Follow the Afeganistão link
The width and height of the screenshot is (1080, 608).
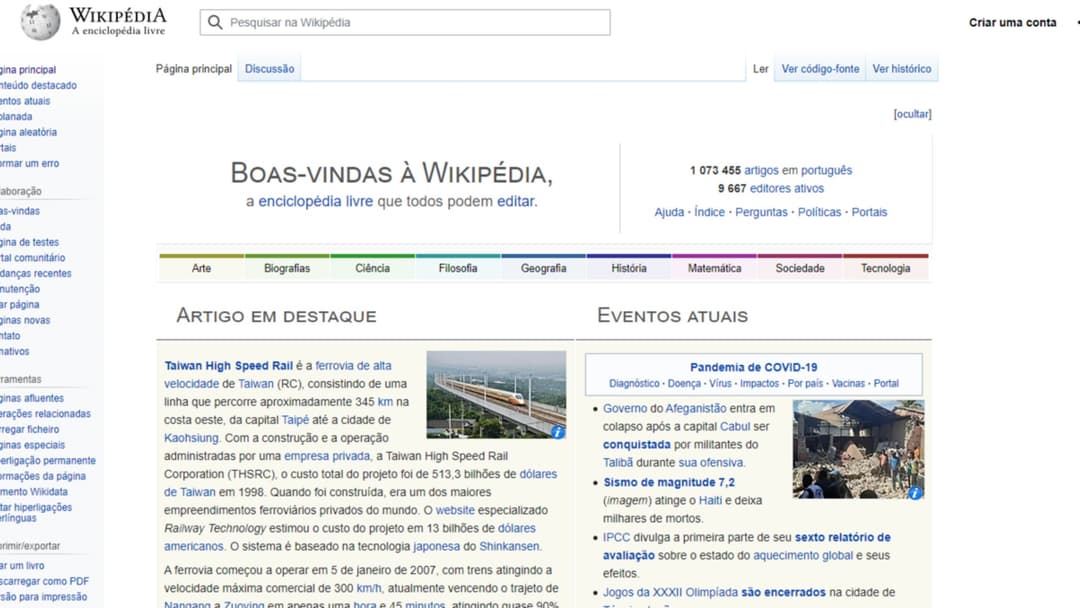[x=696, y=408]
